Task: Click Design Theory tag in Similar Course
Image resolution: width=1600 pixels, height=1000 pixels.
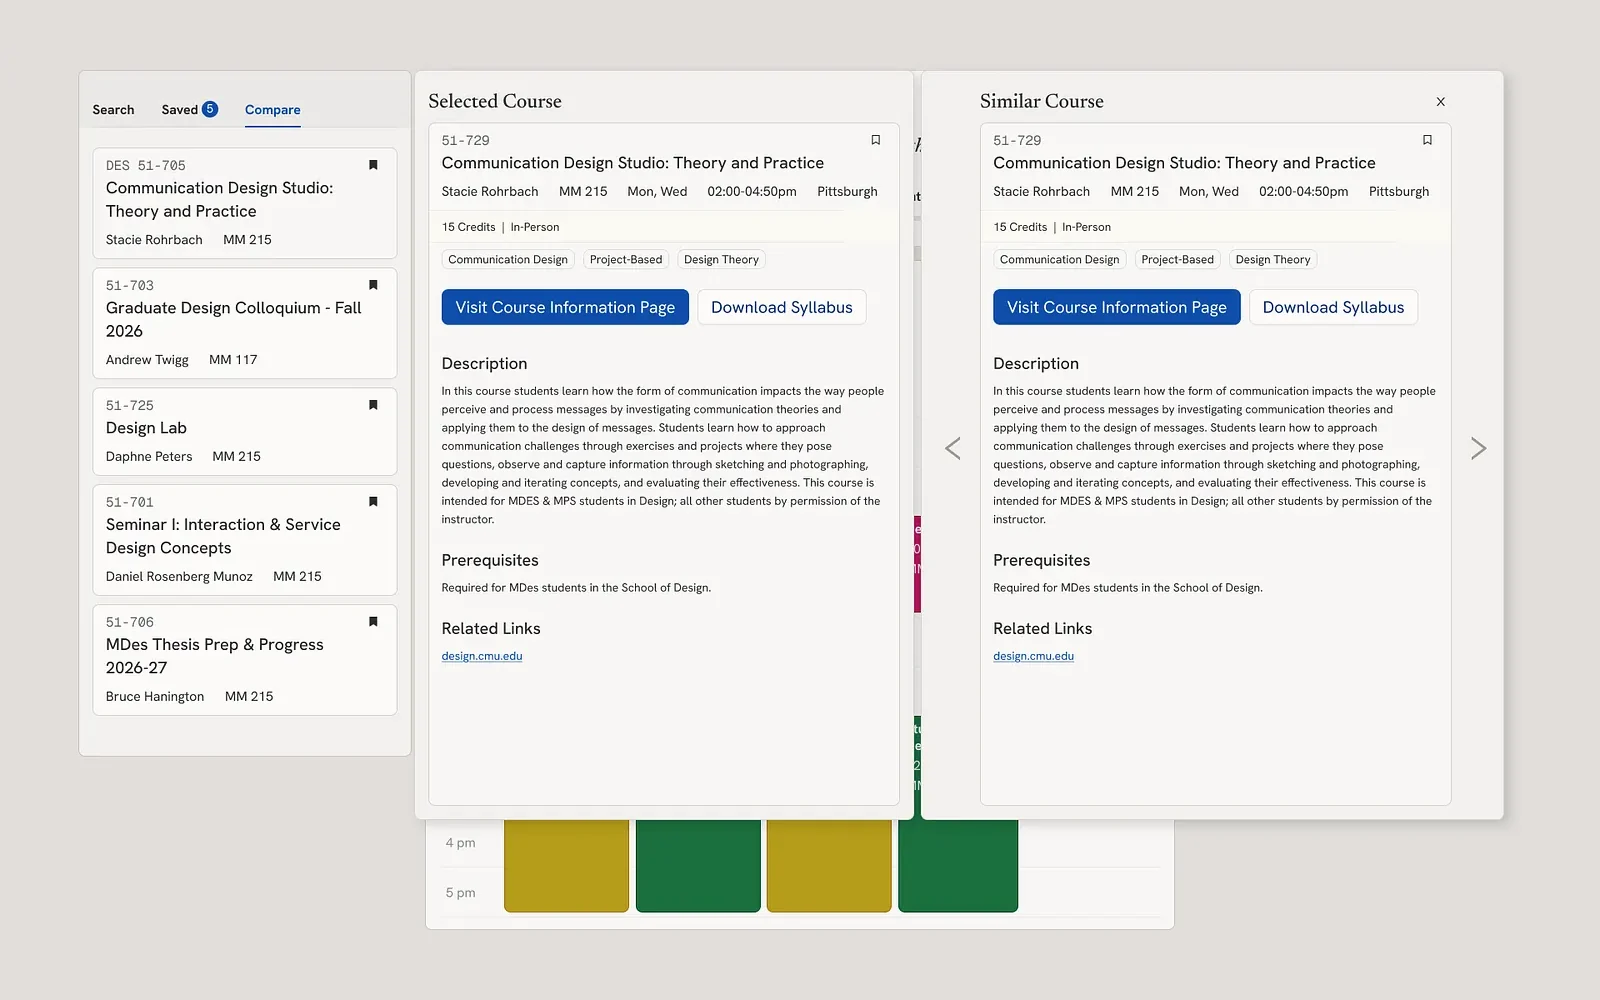Action: 1273,259
